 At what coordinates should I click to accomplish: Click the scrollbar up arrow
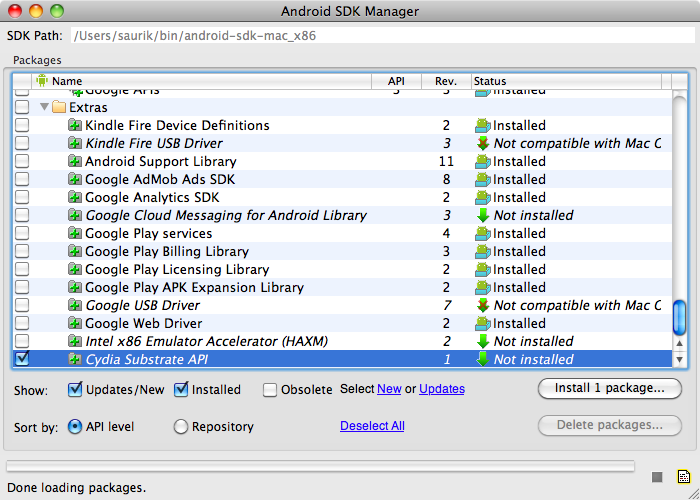679,343
